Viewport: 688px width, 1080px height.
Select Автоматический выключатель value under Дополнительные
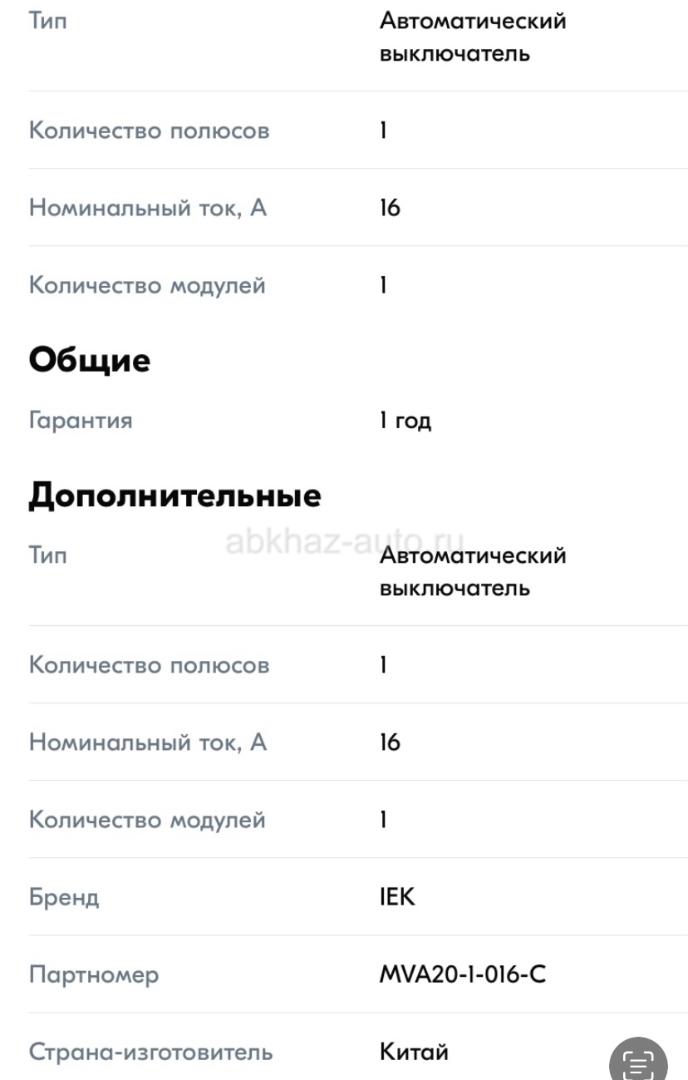[x=472, y=571]
